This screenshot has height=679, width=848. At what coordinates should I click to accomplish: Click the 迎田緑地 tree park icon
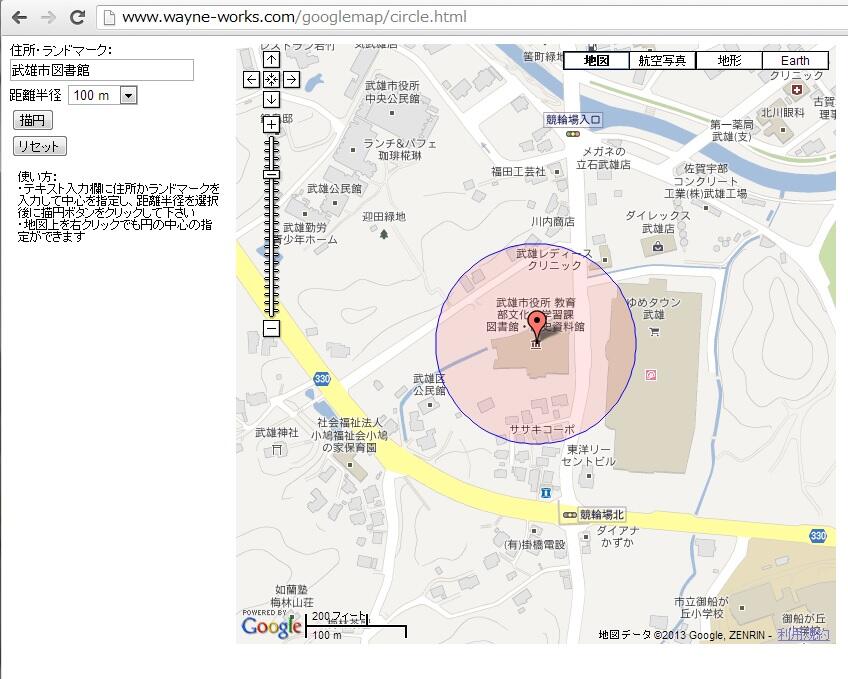(x=384, y=234)
